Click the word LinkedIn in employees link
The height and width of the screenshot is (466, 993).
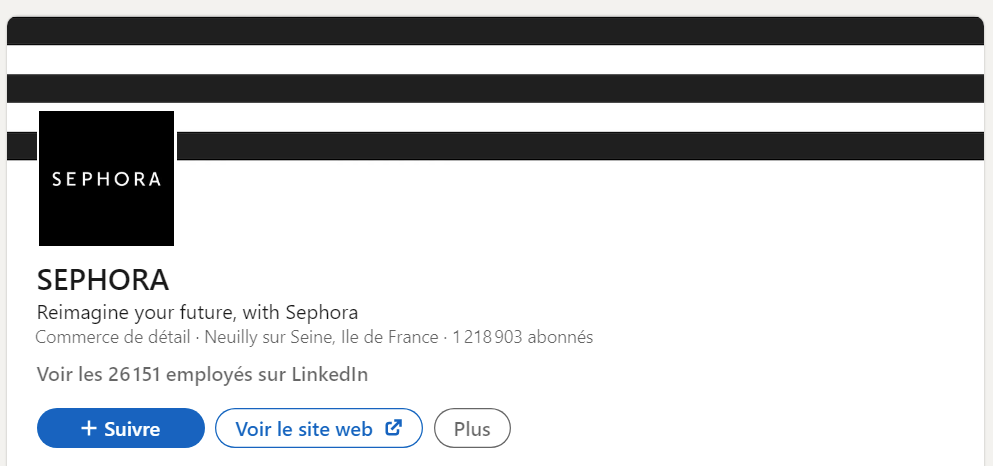(330, 374)
